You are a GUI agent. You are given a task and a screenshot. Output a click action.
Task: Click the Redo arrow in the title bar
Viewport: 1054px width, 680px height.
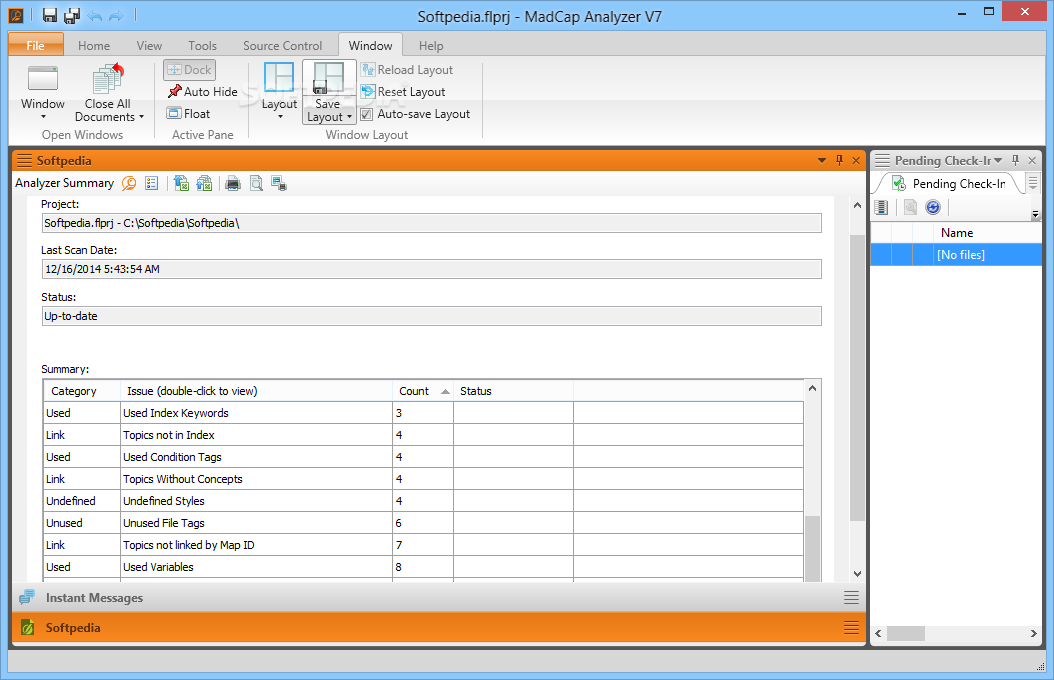tap(116, 15)
